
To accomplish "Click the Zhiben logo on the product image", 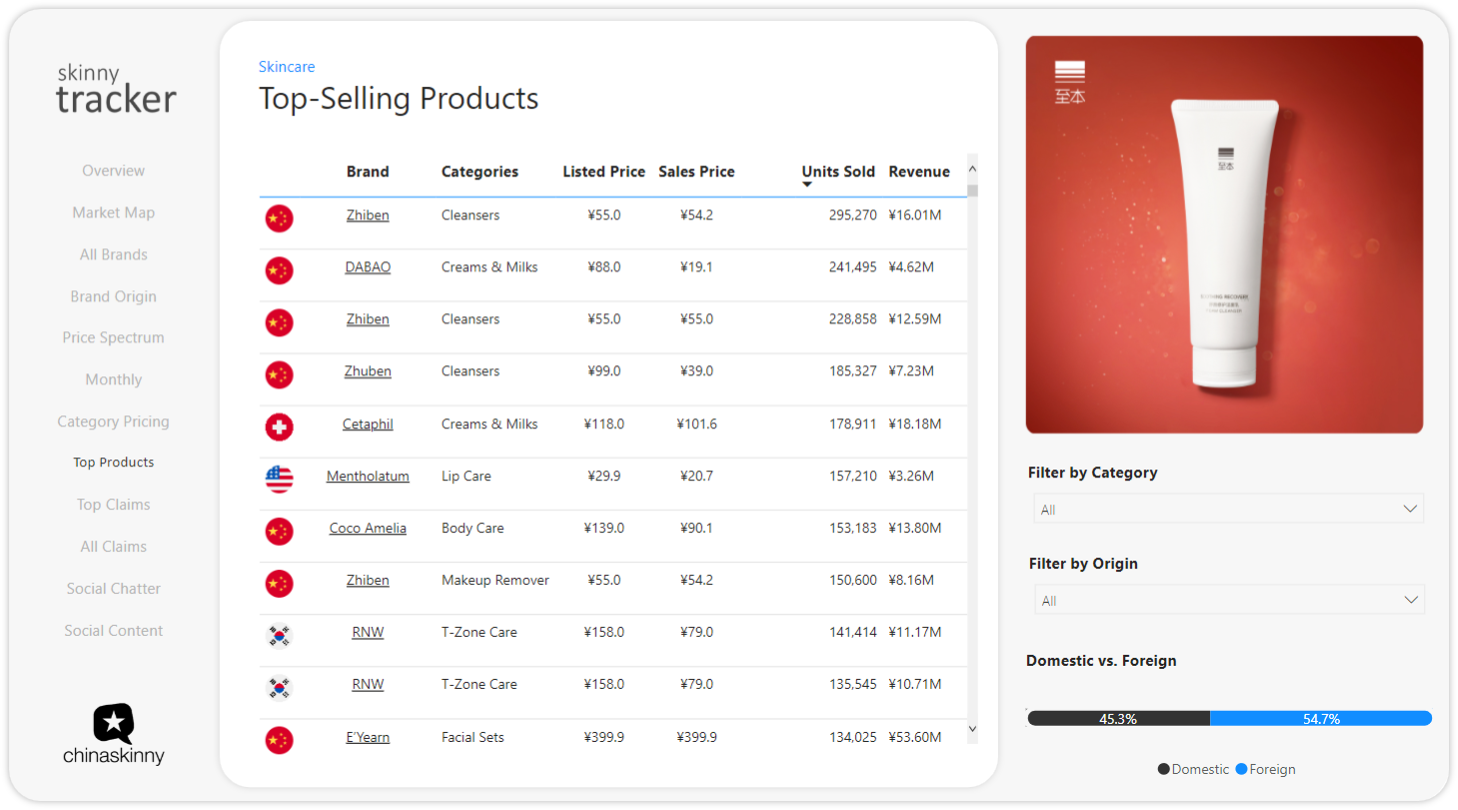I will 1070,82.
